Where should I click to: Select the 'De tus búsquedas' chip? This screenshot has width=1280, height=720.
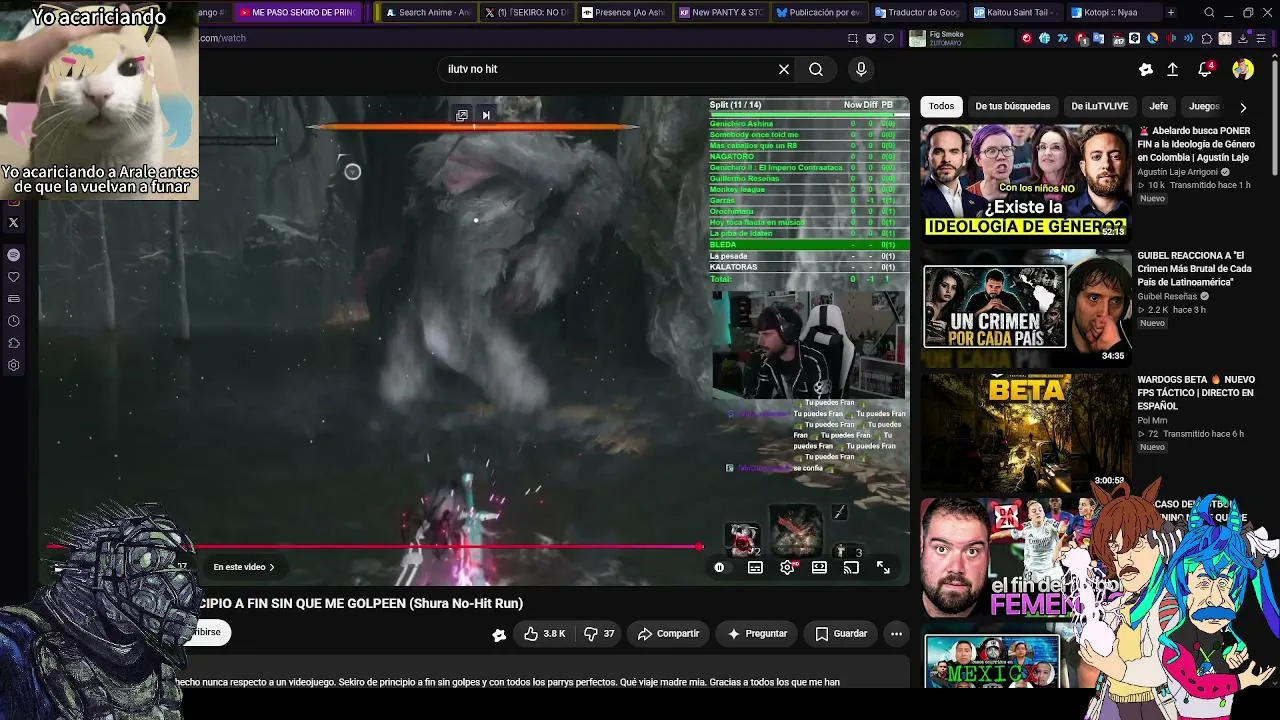click(1013, 106)
